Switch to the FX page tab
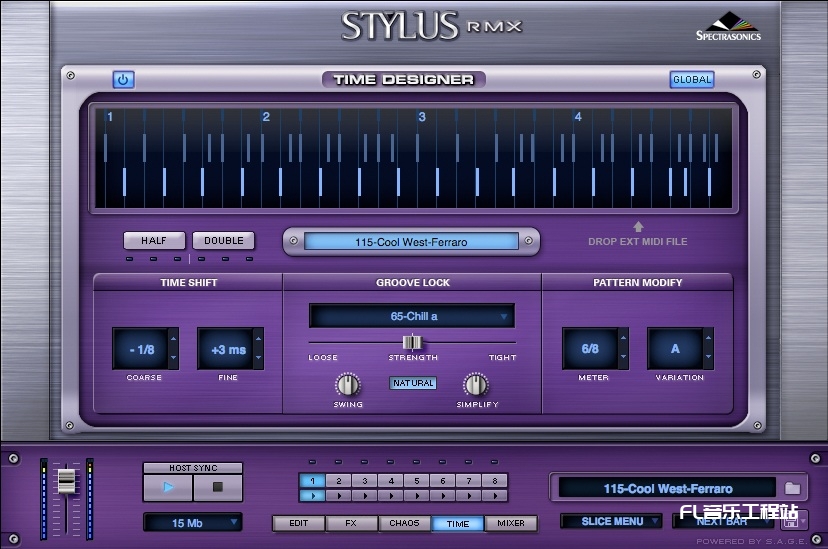This screenshot has height=549, width=828. point(351,523)
